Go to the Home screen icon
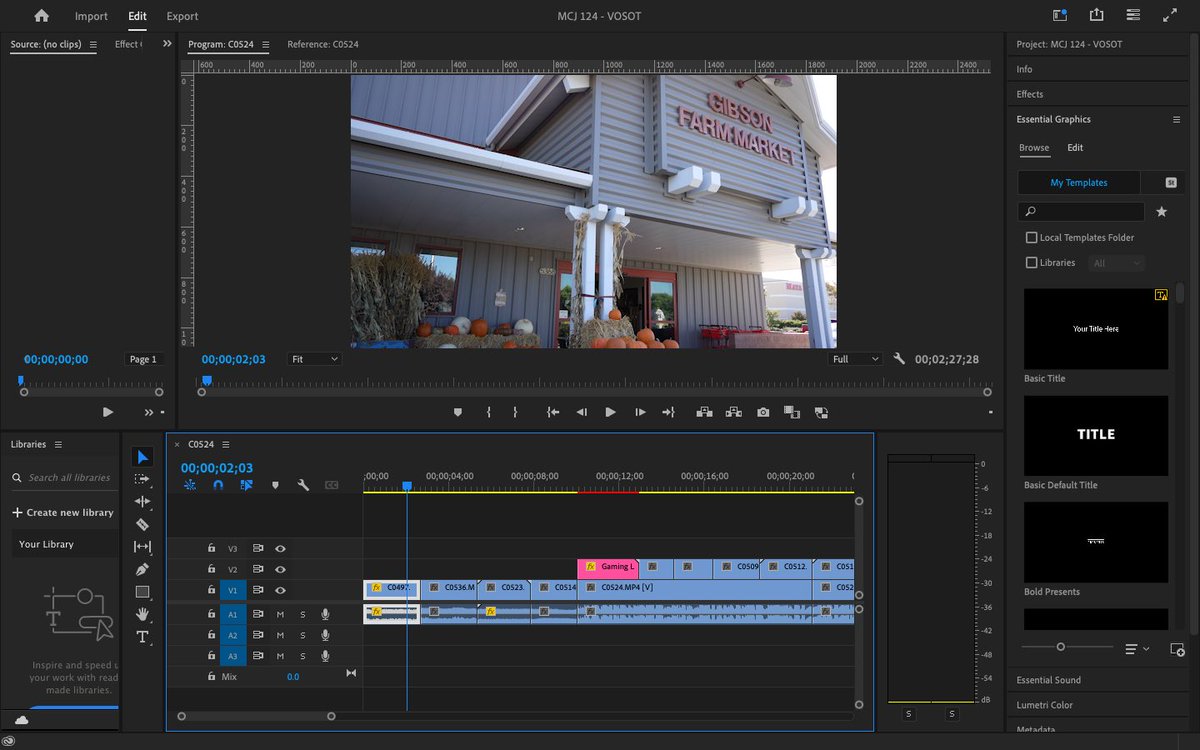Image resolution: width=1200 pixels, height=750 pixels. point(41,16)
